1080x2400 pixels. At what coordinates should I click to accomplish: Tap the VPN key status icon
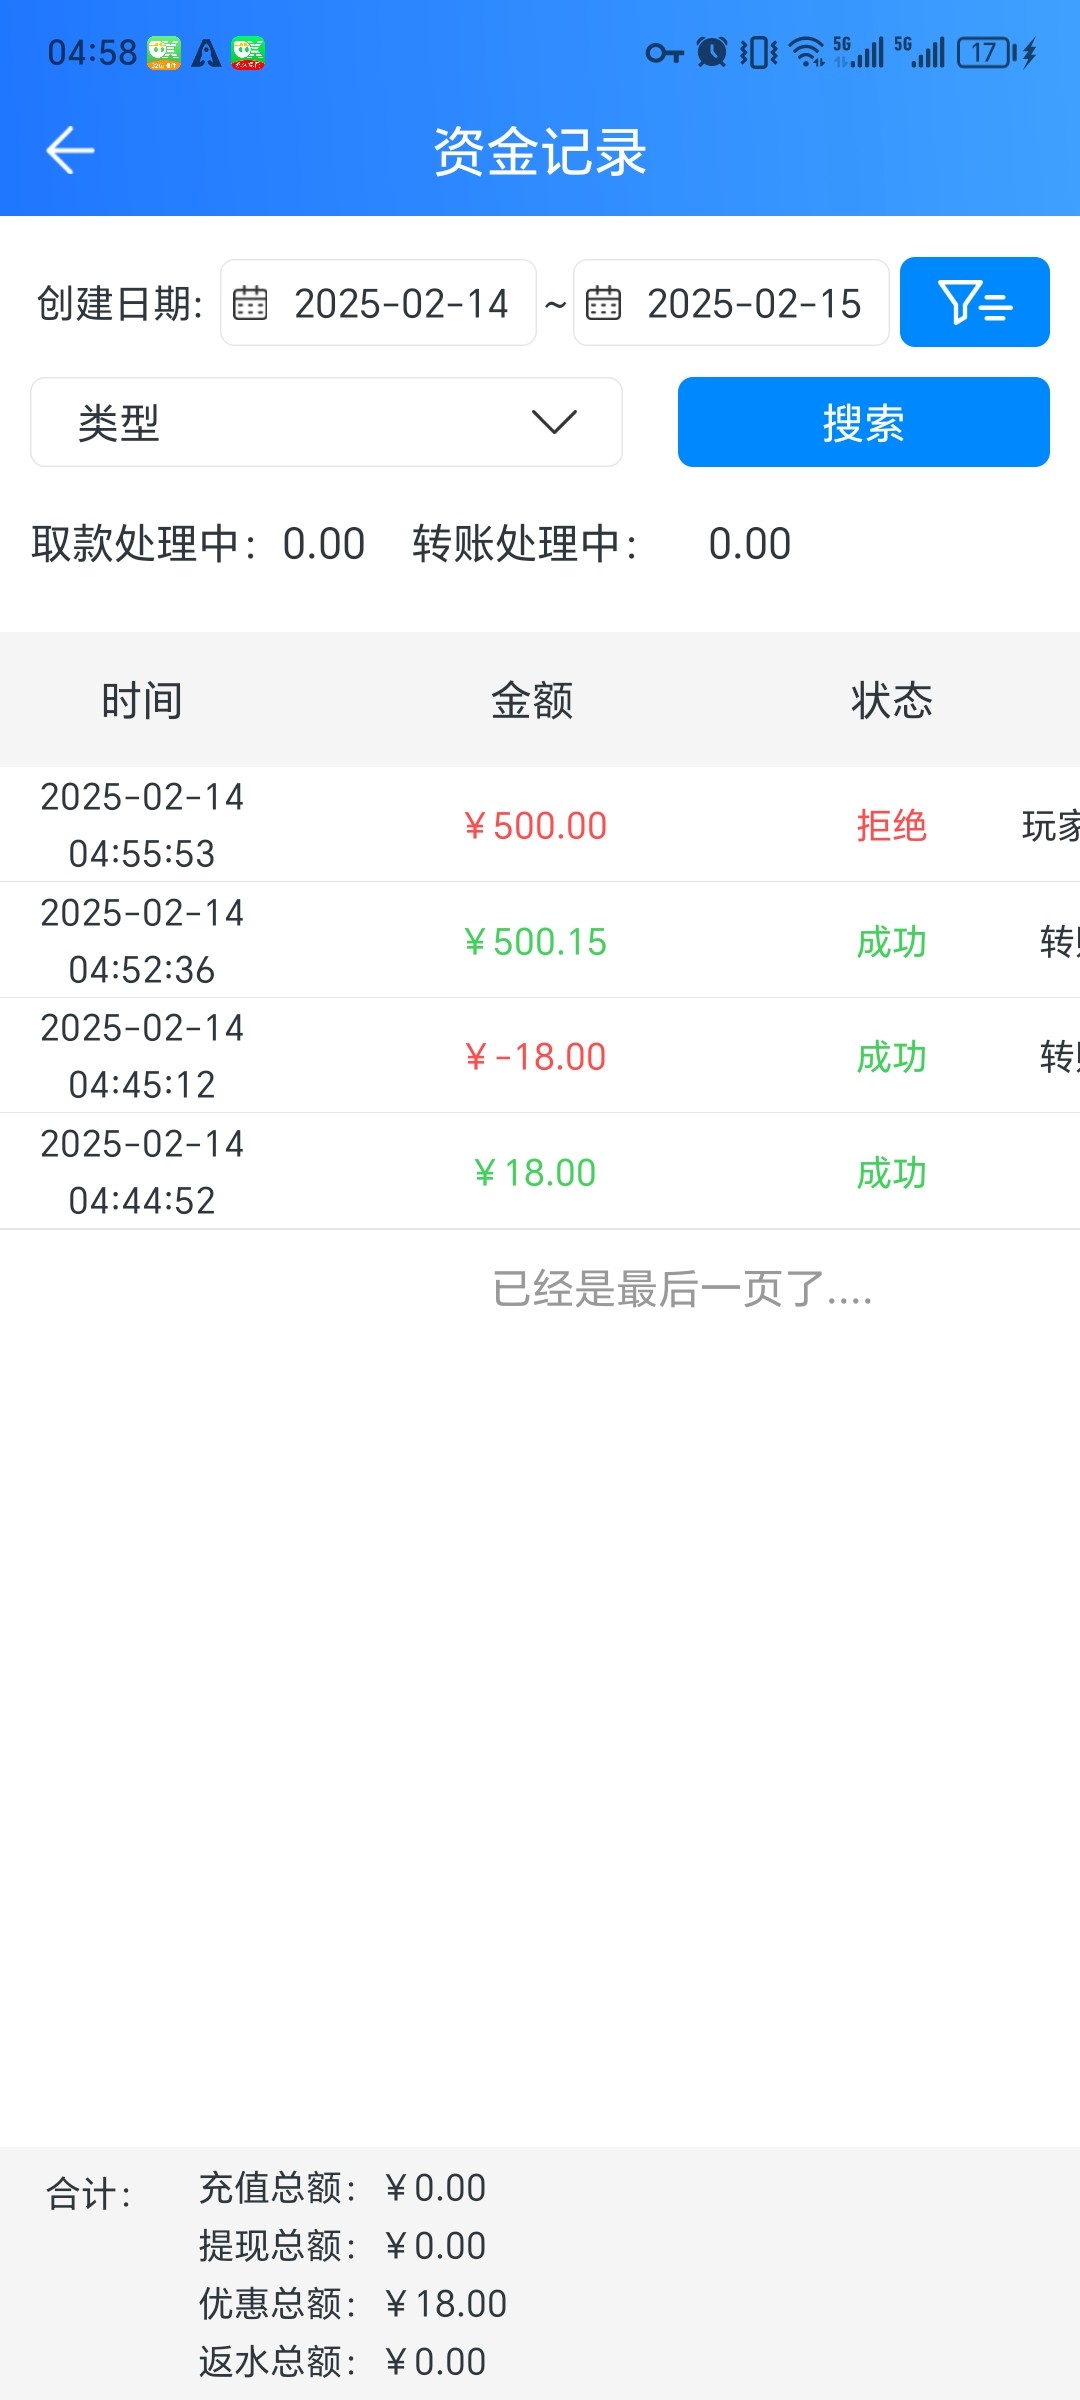[x=663, y=52]
